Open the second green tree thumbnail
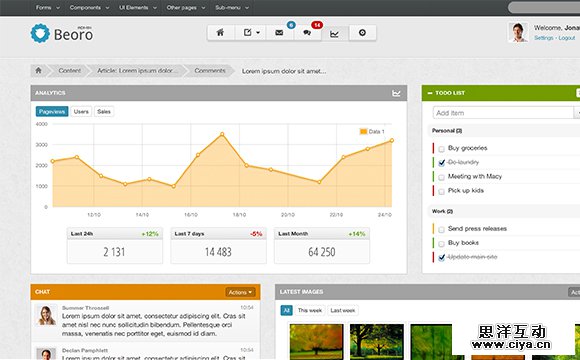This screenshot has width=580, height=360. 377,341
